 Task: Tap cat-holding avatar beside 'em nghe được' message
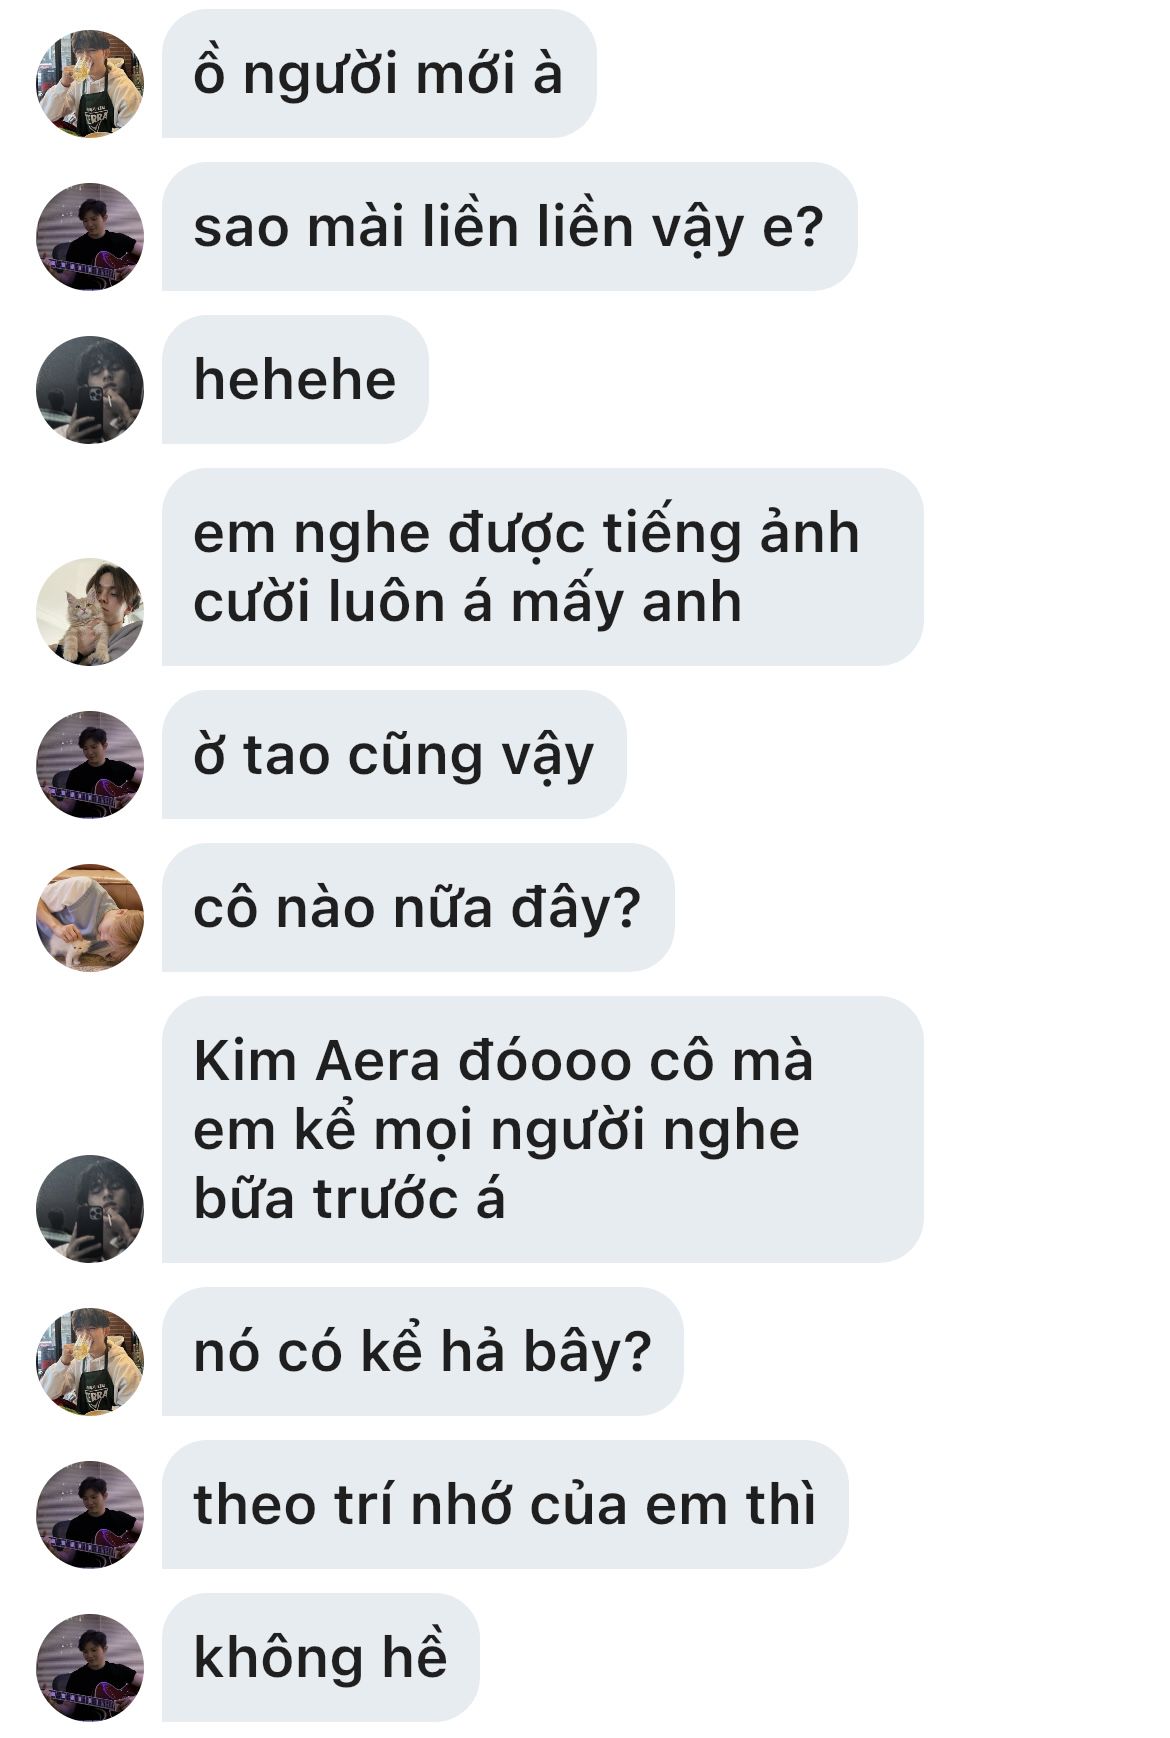pyautogui.click(x=90, y=611)
